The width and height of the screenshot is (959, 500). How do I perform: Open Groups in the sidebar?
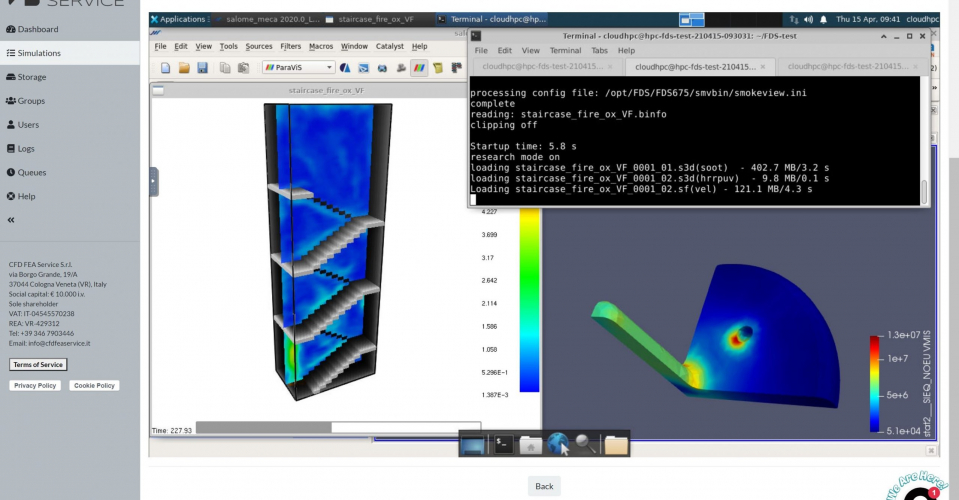[25, 100]
